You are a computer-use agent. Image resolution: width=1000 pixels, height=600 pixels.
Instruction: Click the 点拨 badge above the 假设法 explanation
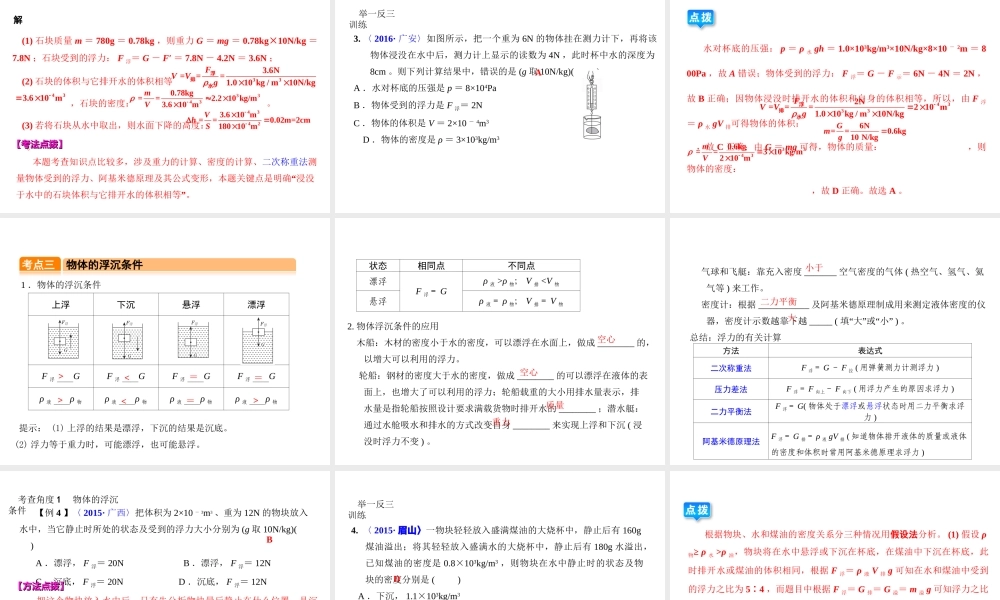point(697,510)
